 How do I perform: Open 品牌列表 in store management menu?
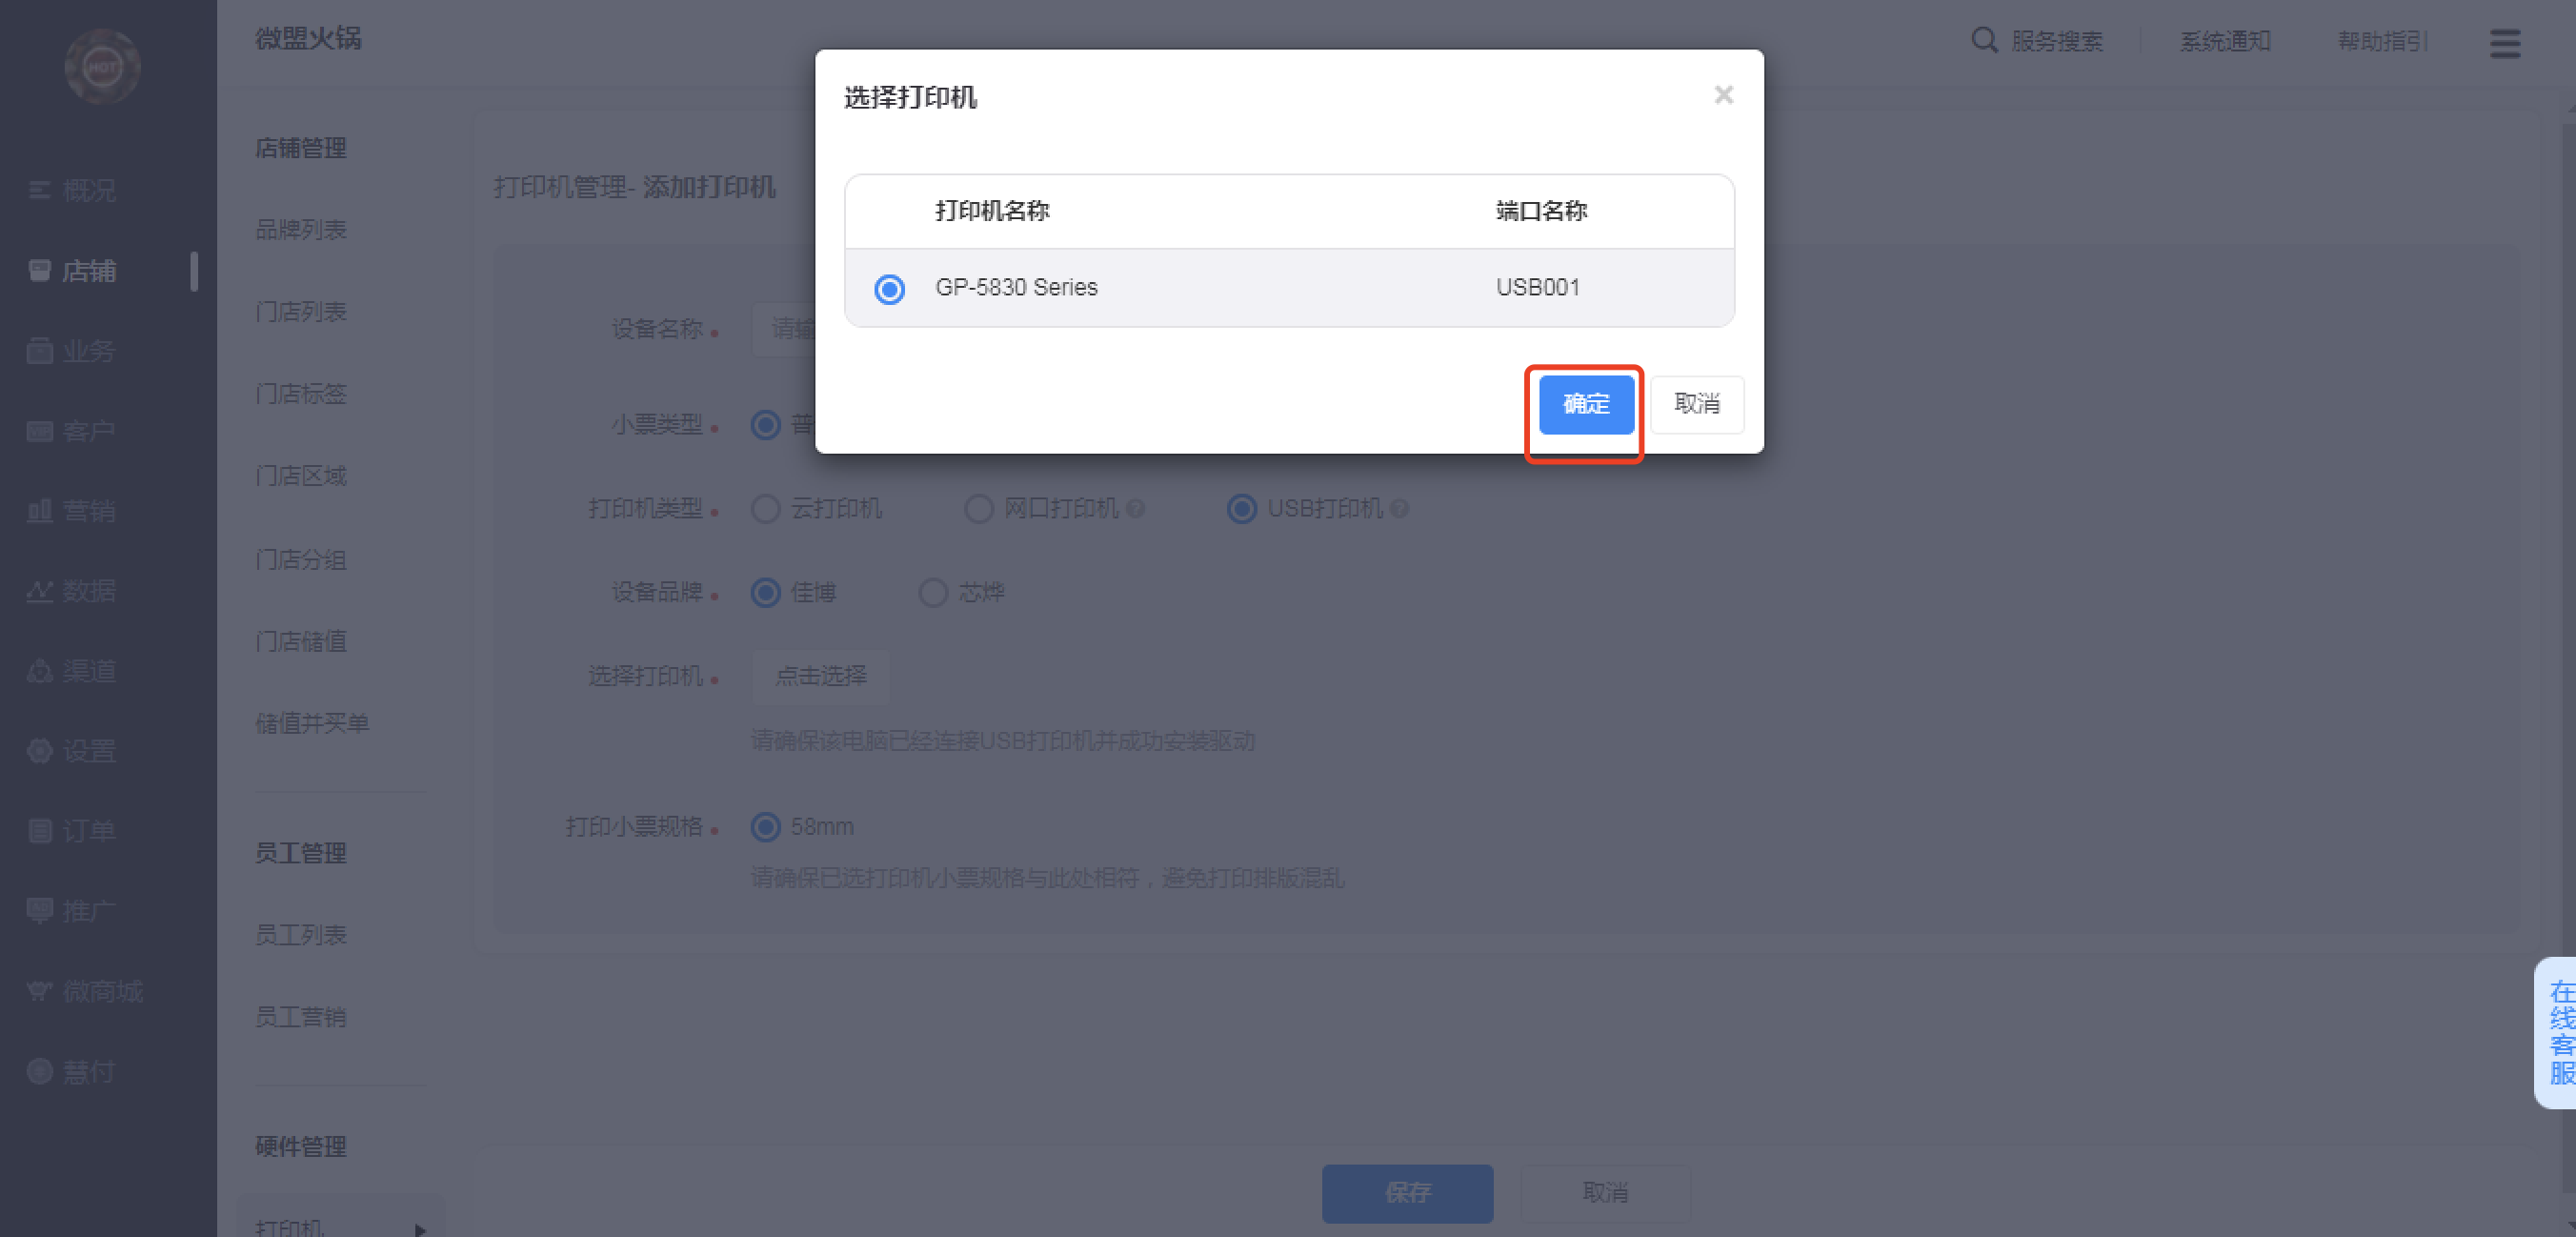[x=300, y=230]
